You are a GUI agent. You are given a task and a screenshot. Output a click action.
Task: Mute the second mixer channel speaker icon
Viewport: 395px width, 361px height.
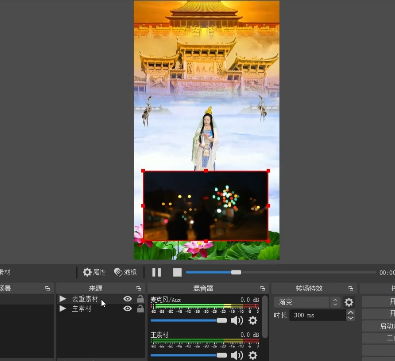pyautogui.click(x=237, y=355)
